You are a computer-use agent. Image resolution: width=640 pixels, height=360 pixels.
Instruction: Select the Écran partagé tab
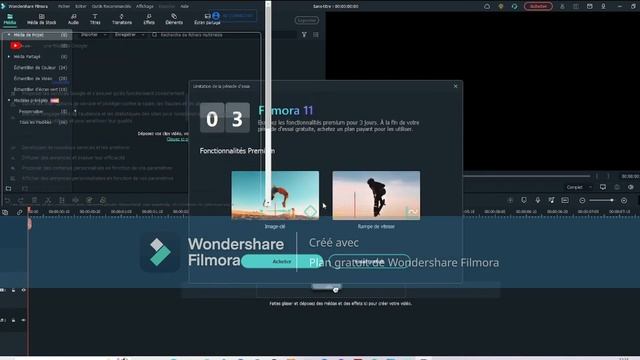click(x=207, y=19)
